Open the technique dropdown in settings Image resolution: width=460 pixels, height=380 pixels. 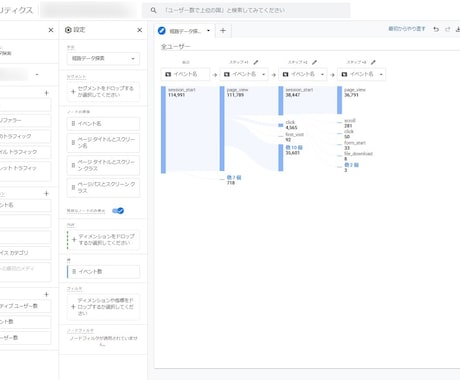(x=103, y=58)
